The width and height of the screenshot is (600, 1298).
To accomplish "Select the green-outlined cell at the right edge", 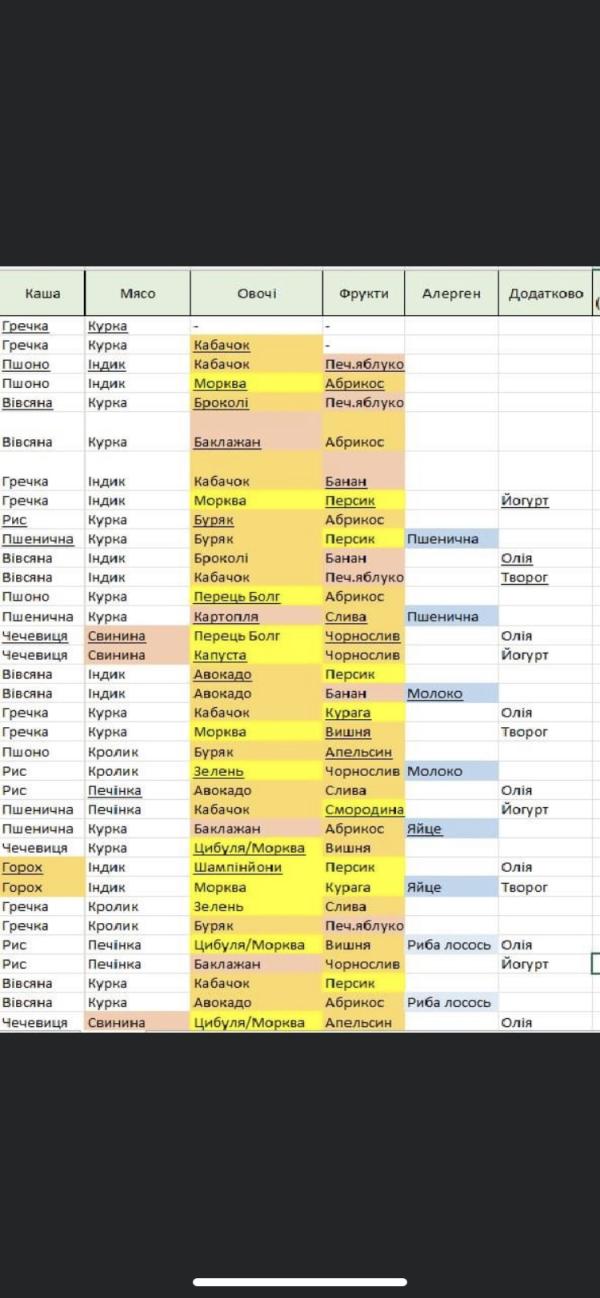I will [x=596, y=964].
